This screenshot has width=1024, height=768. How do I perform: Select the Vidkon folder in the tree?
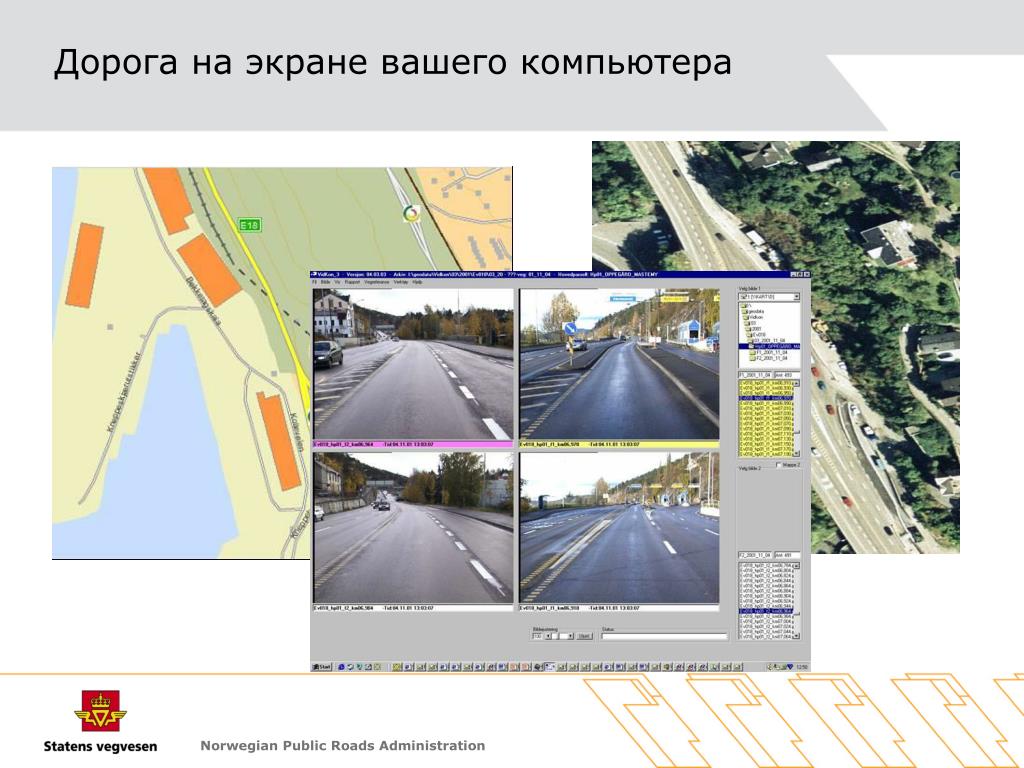[755, 317]
